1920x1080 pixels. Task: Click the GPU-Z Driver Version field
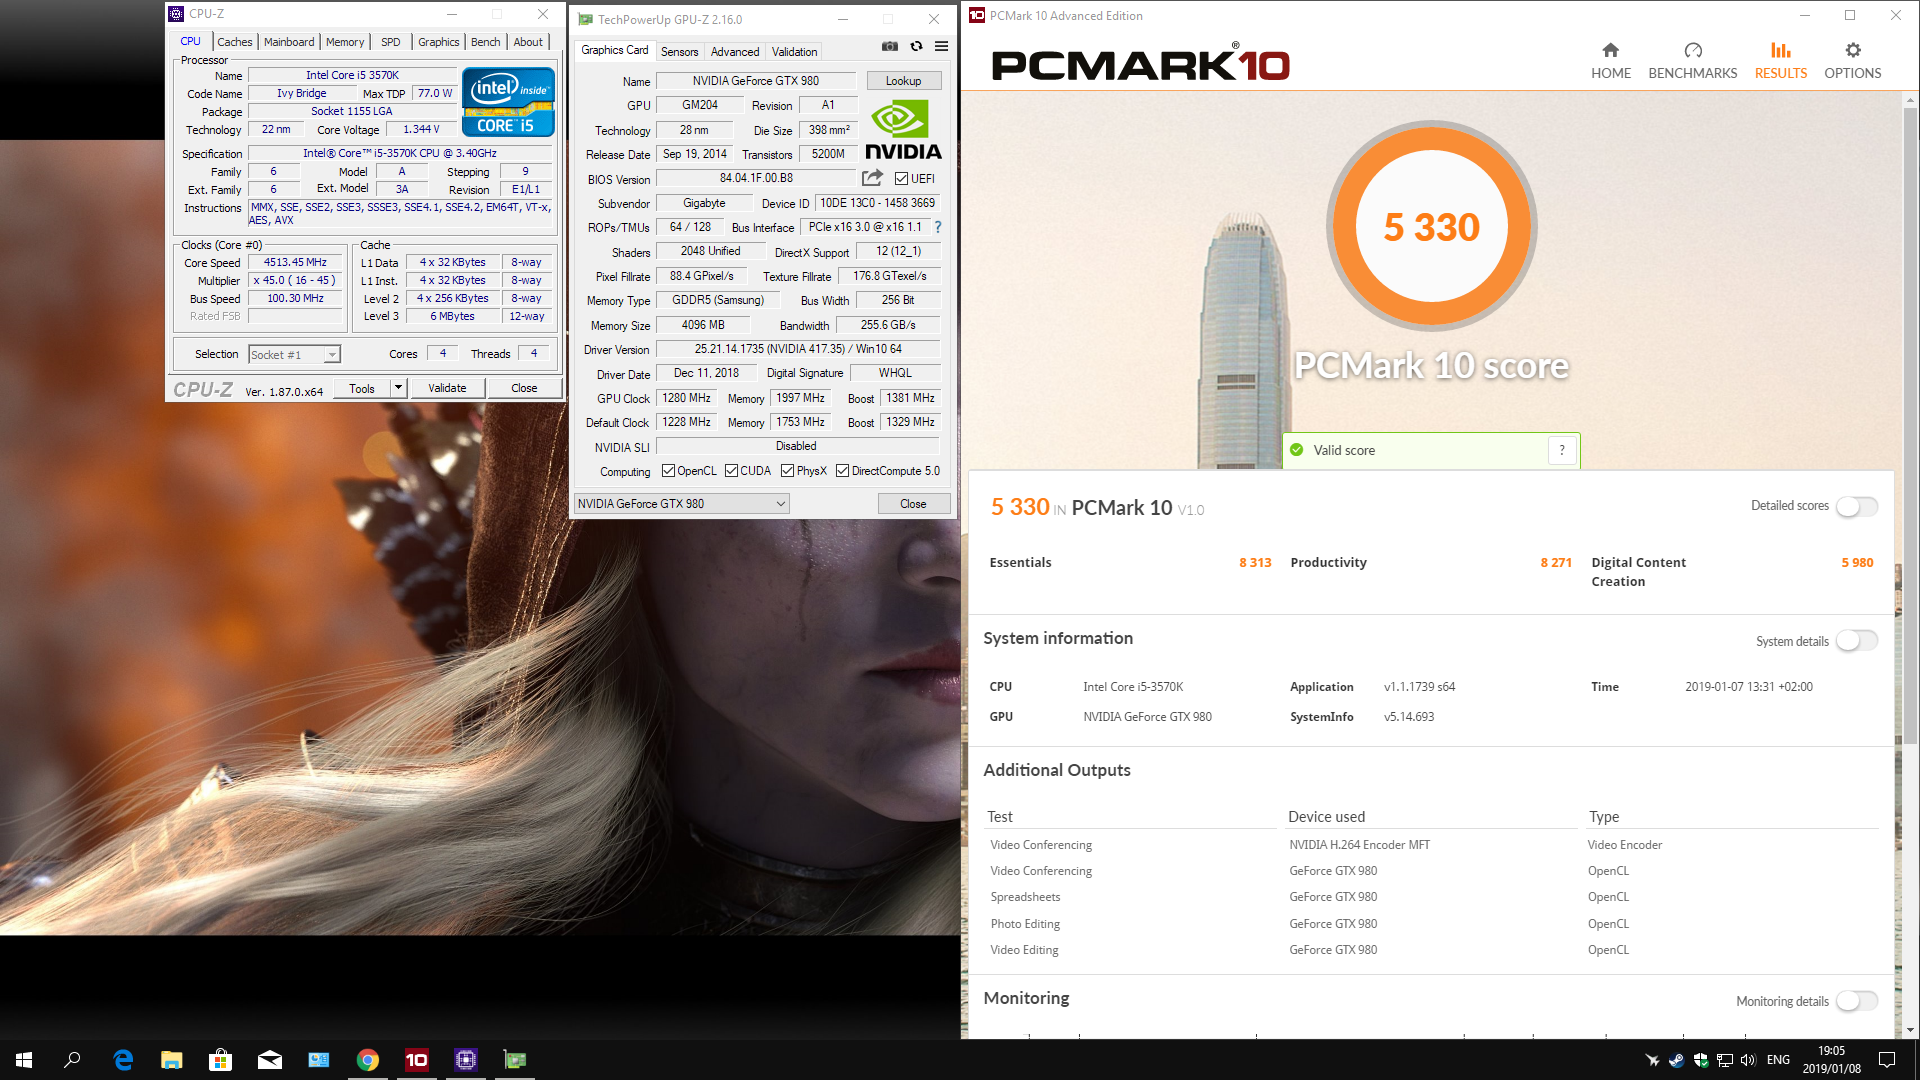click(797, 349)
